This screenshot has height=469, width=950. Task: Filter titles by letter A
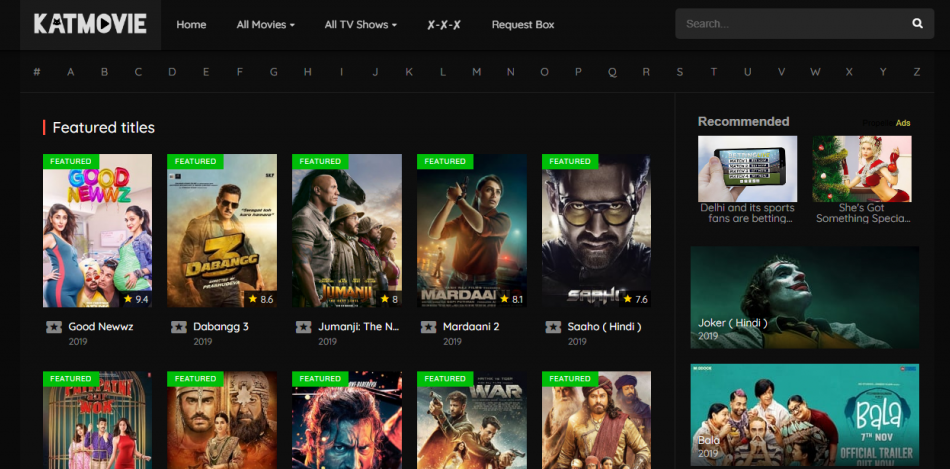(71, 72)
